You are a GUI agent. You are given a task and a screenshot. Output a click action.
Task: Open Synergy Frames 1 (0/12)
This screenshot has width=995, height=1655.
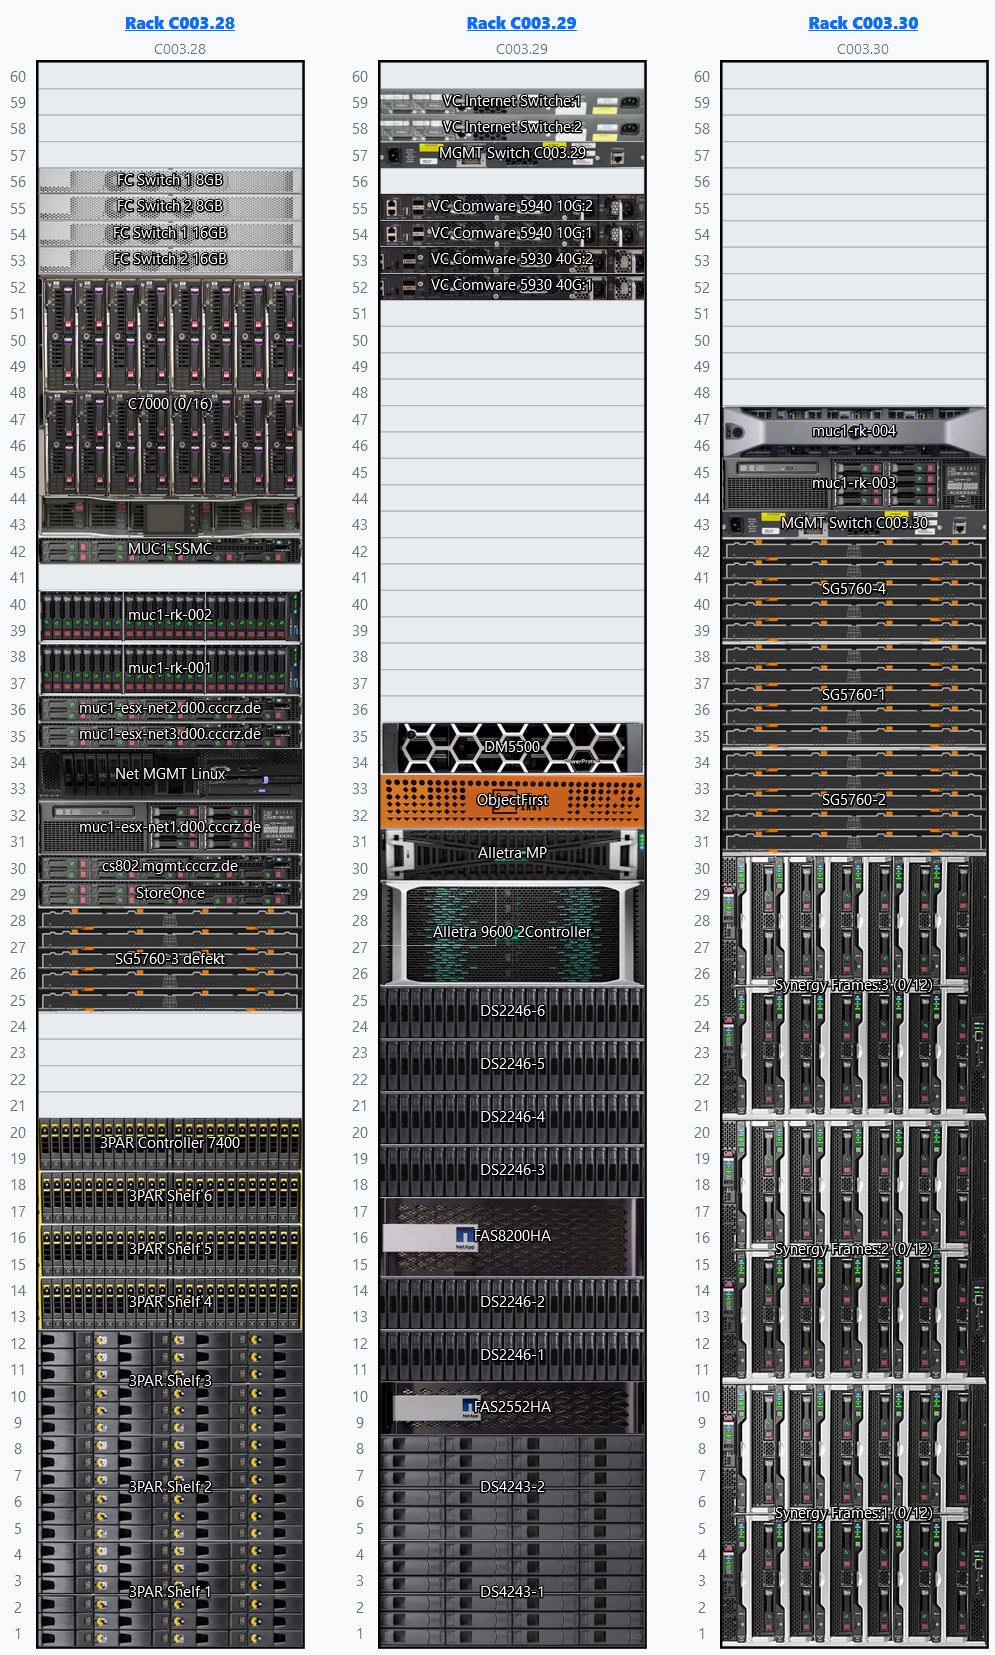[854, 1514]
